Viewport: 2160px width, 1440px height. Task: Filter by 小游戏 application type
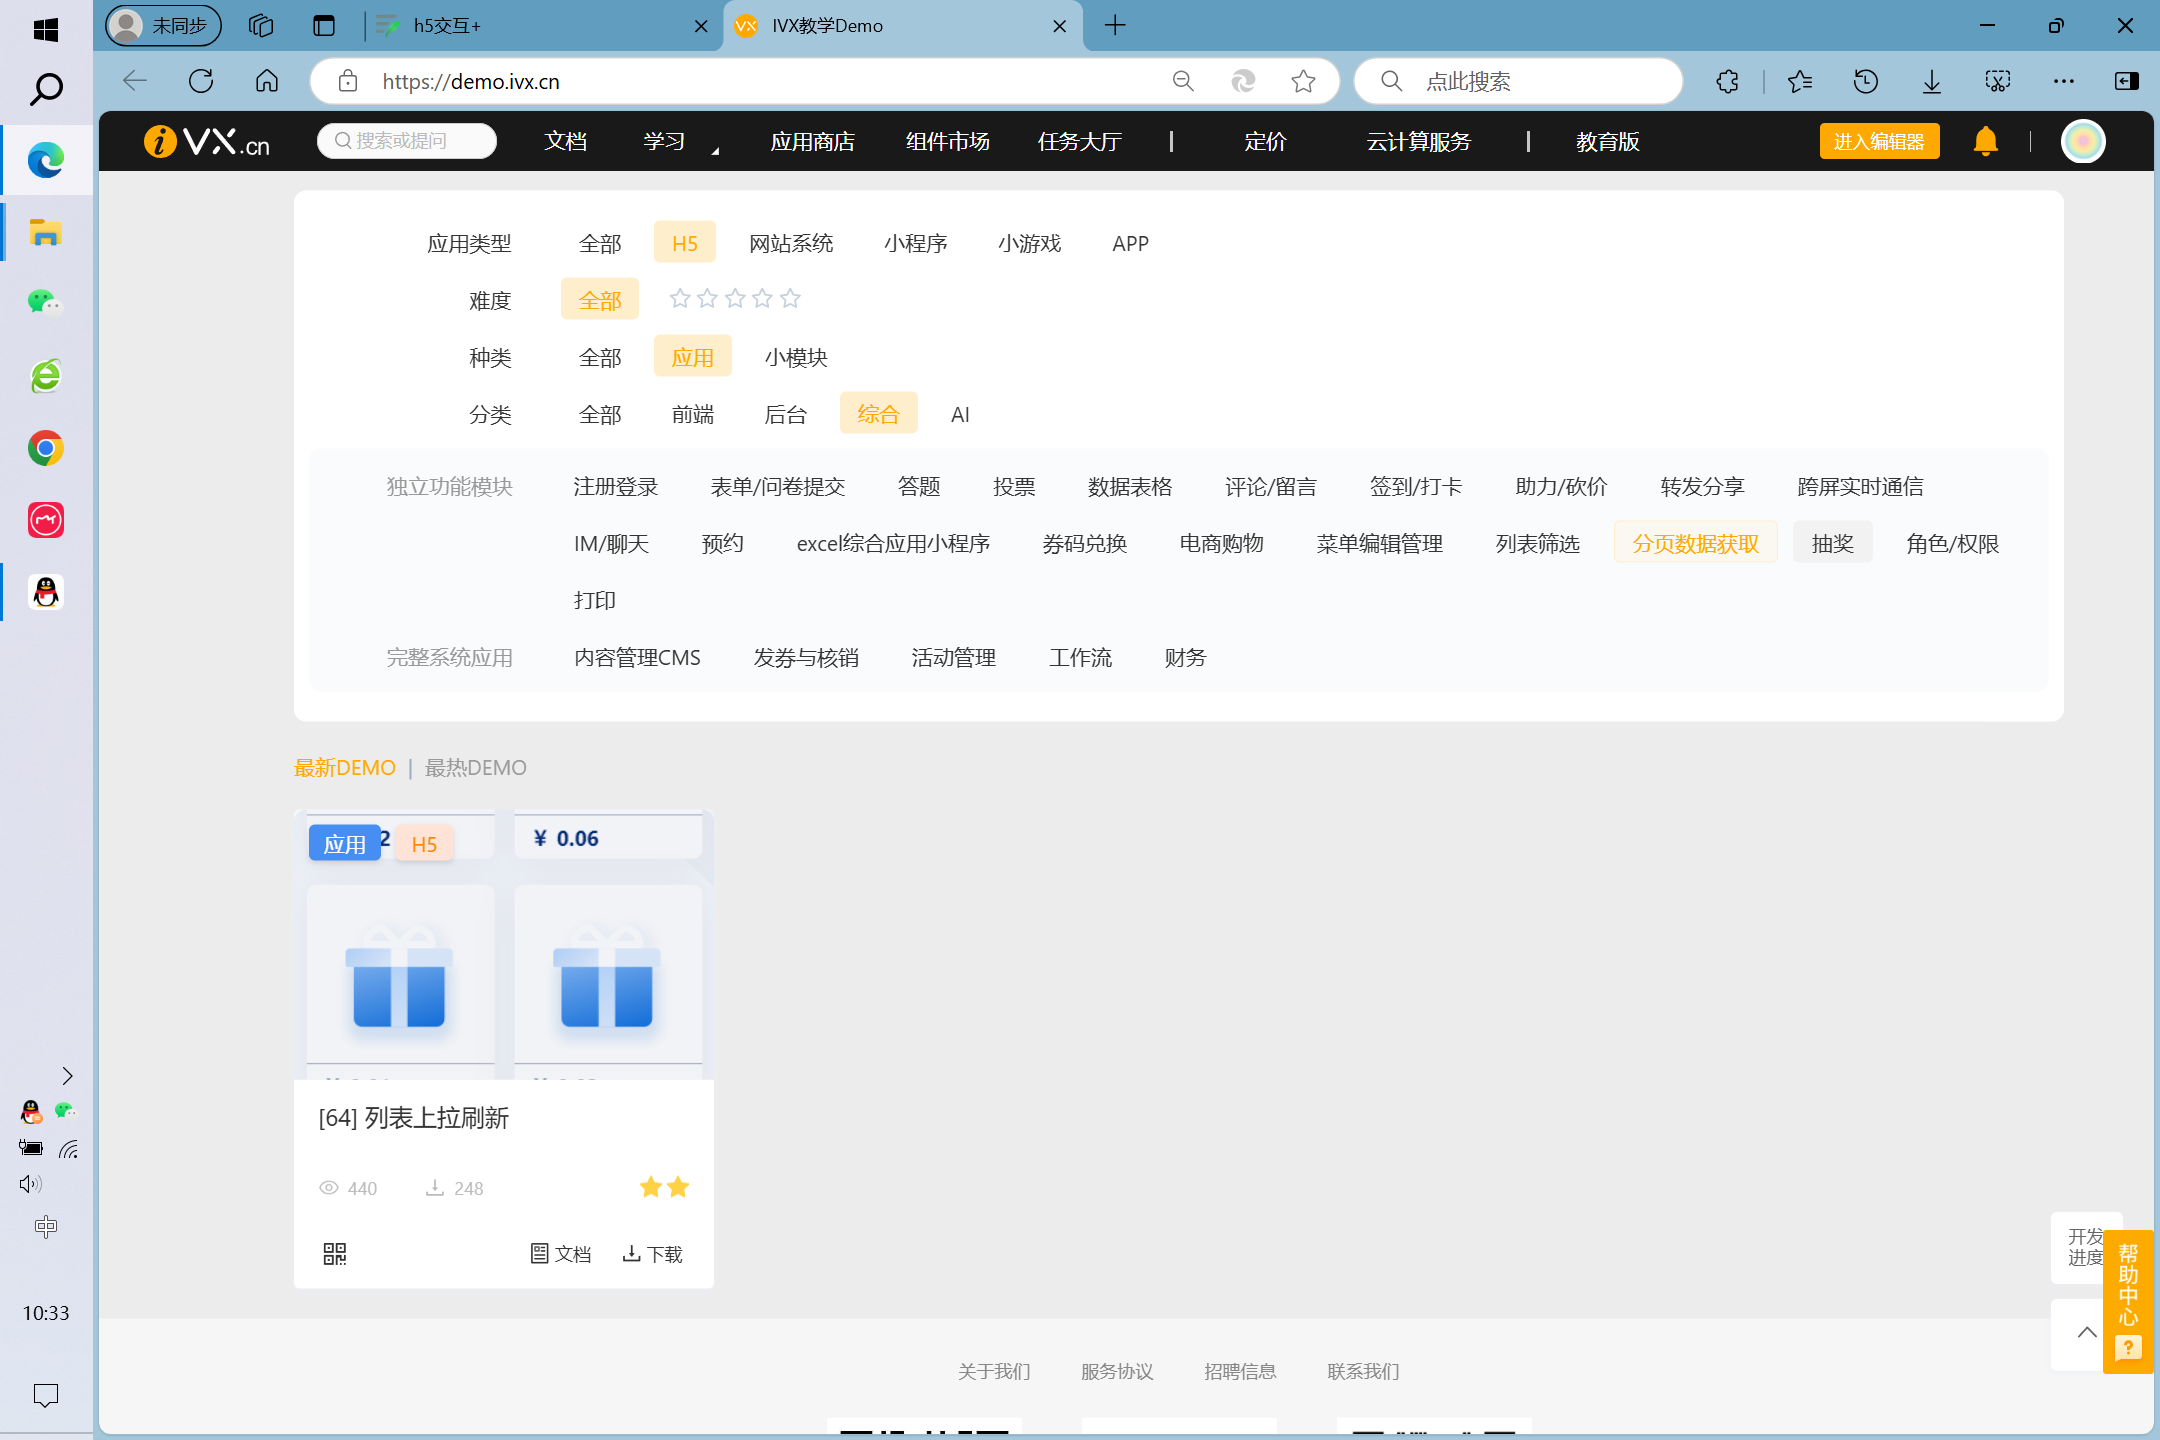point(1030,243)
